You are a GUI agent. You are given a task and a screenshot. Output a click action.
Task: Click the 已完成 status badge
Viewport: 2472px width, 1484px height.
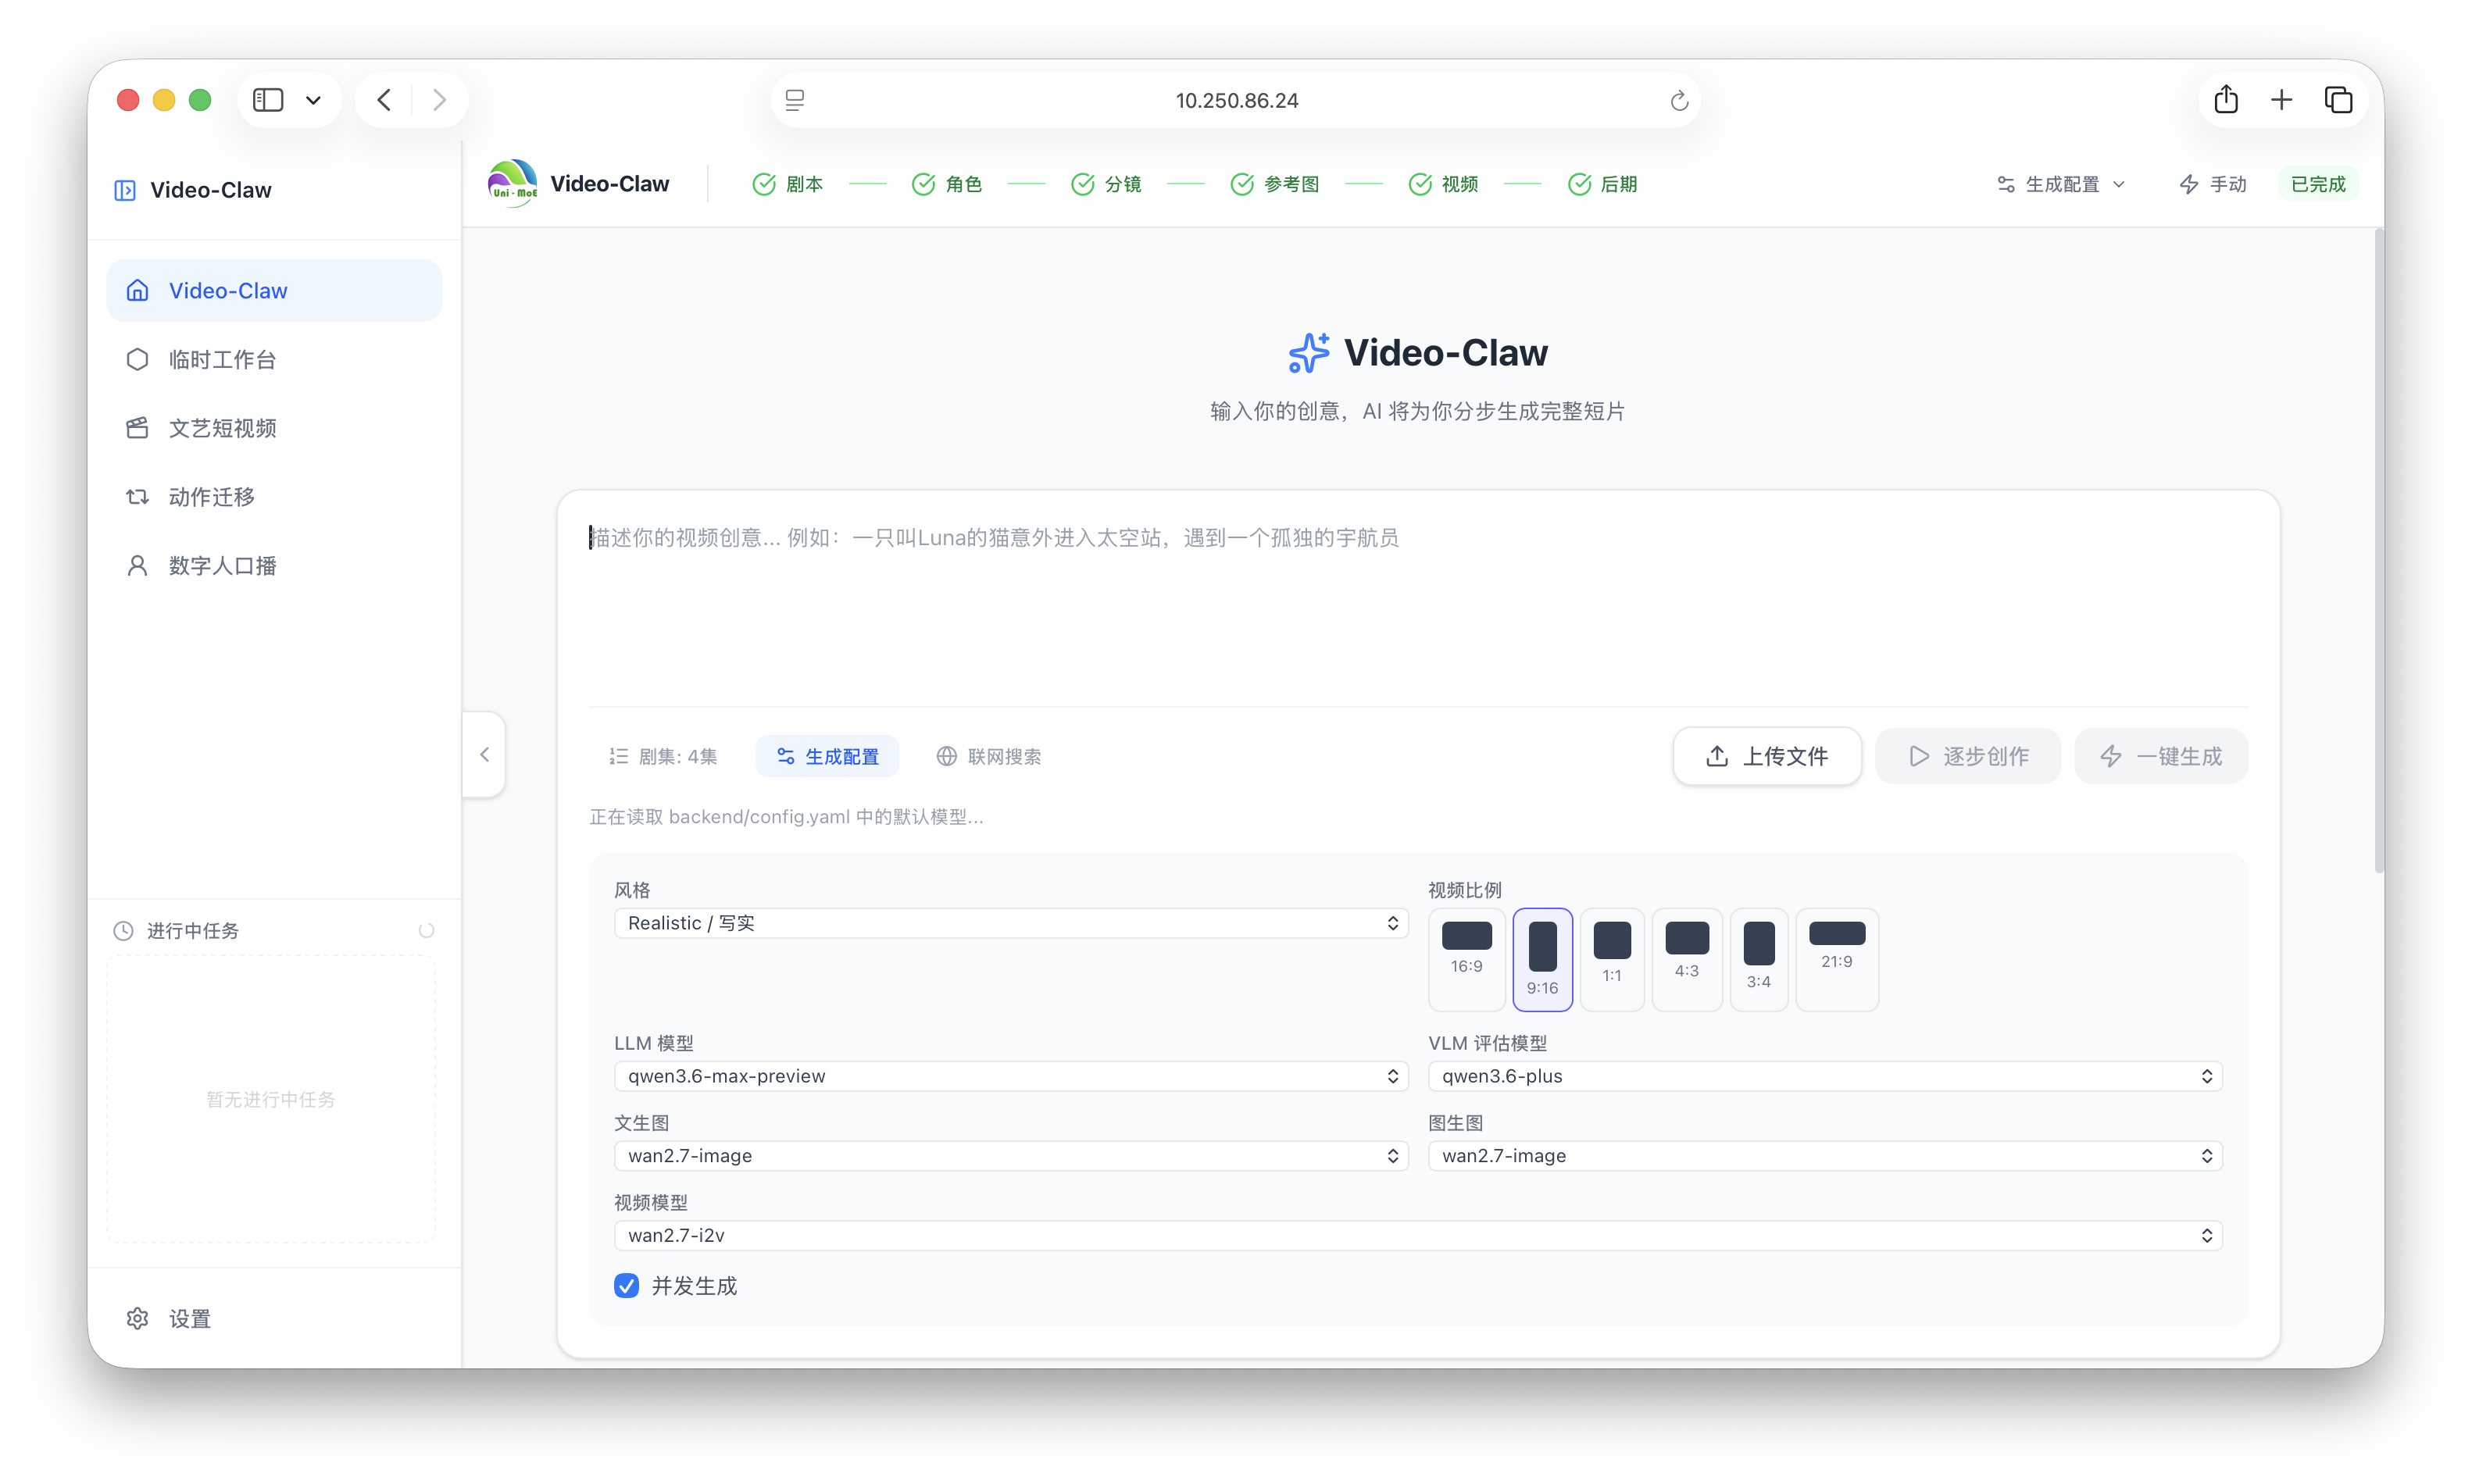click(2318, 184)
